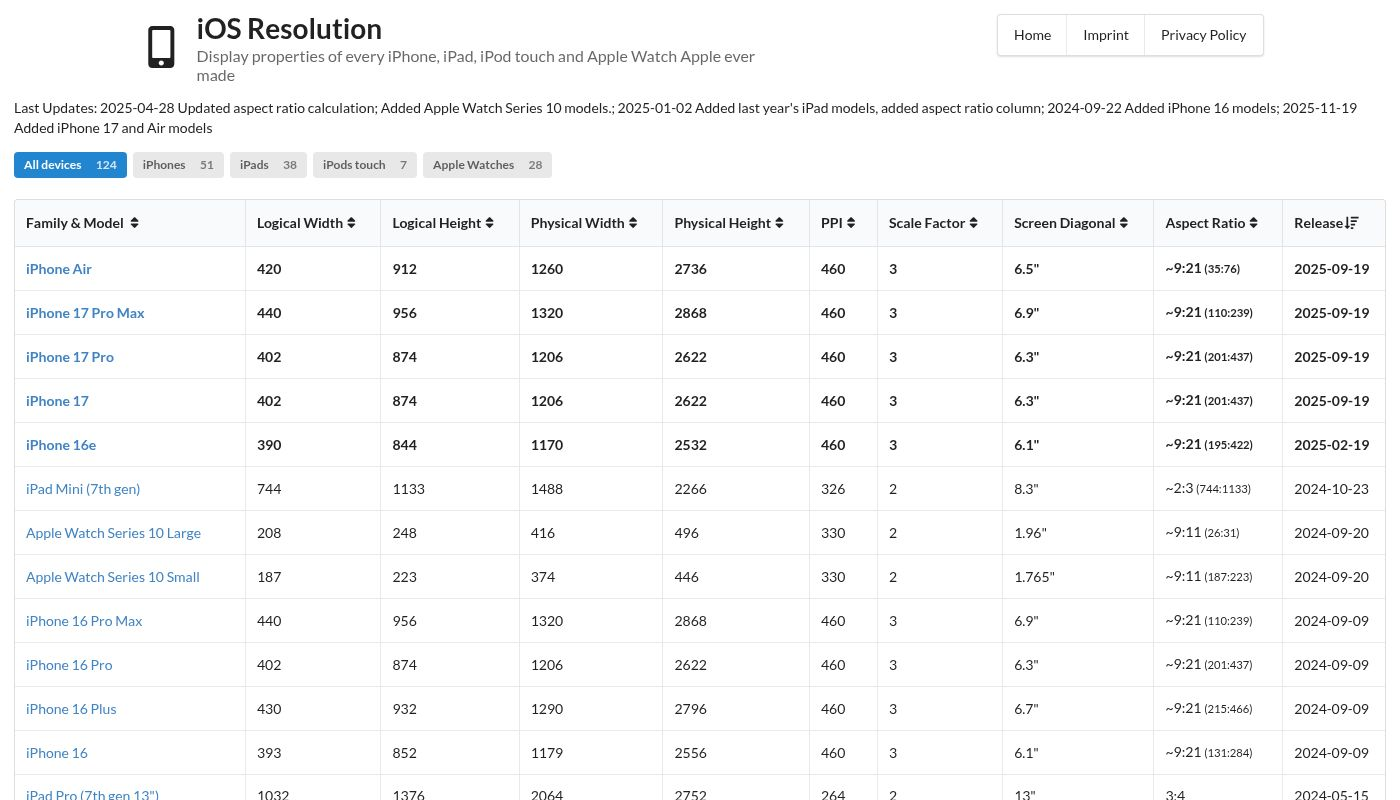Click sort icon beside Logical Width

352,223
